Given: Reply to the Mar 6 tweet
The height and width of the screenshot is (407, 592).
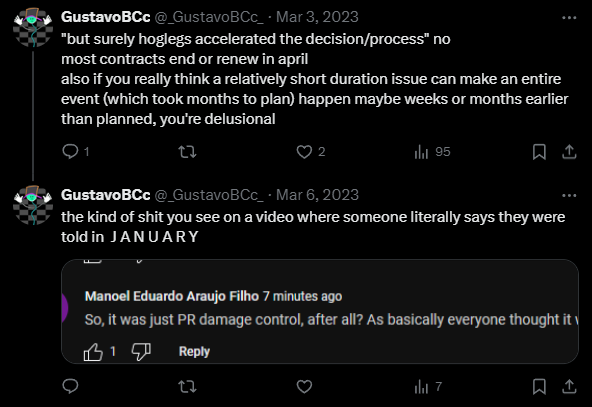Looking at the screenshot, I should point(70,387).
